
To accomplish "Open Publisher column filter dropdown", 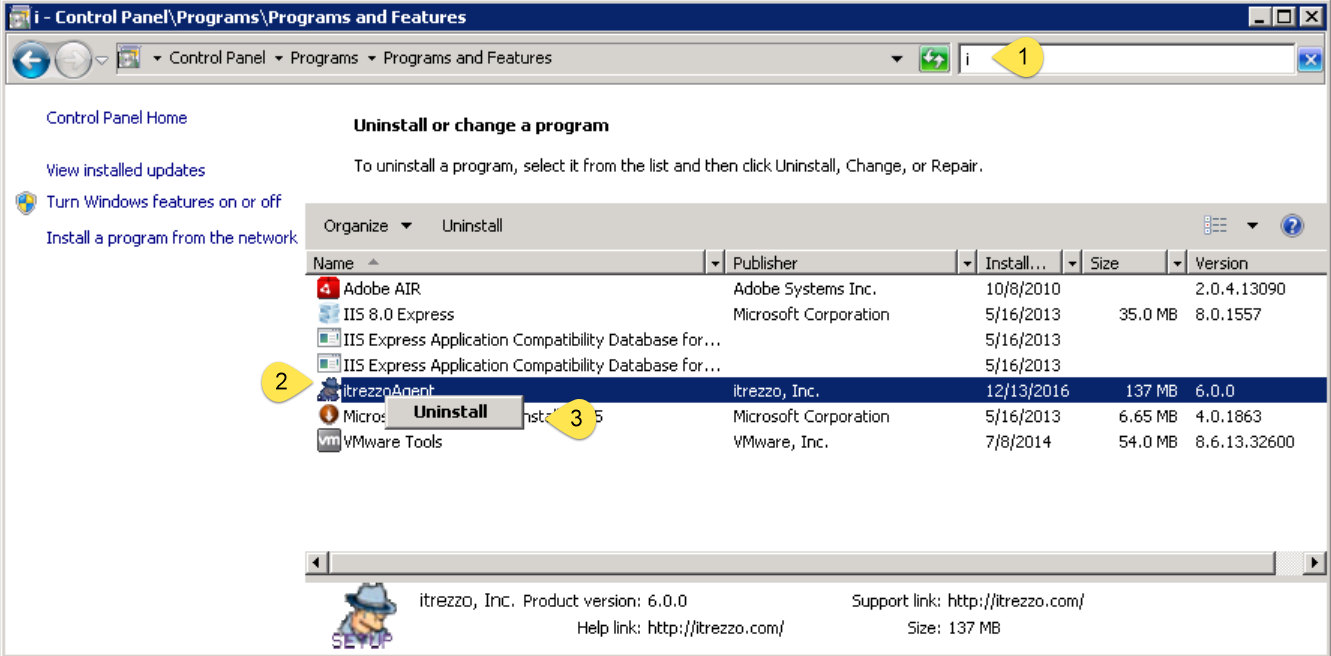I will tap(967, 263).
